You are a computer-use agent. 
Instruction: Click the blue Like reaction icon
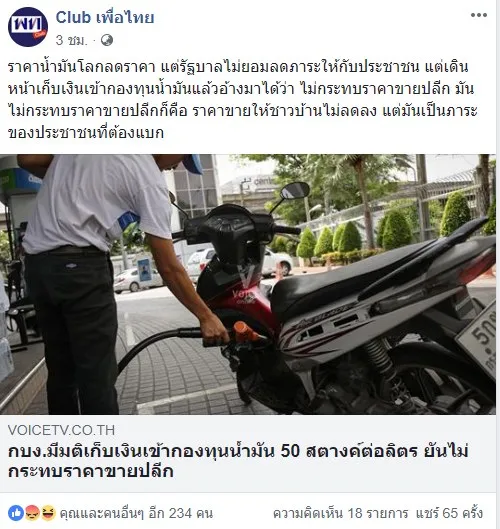click(16, 513)
